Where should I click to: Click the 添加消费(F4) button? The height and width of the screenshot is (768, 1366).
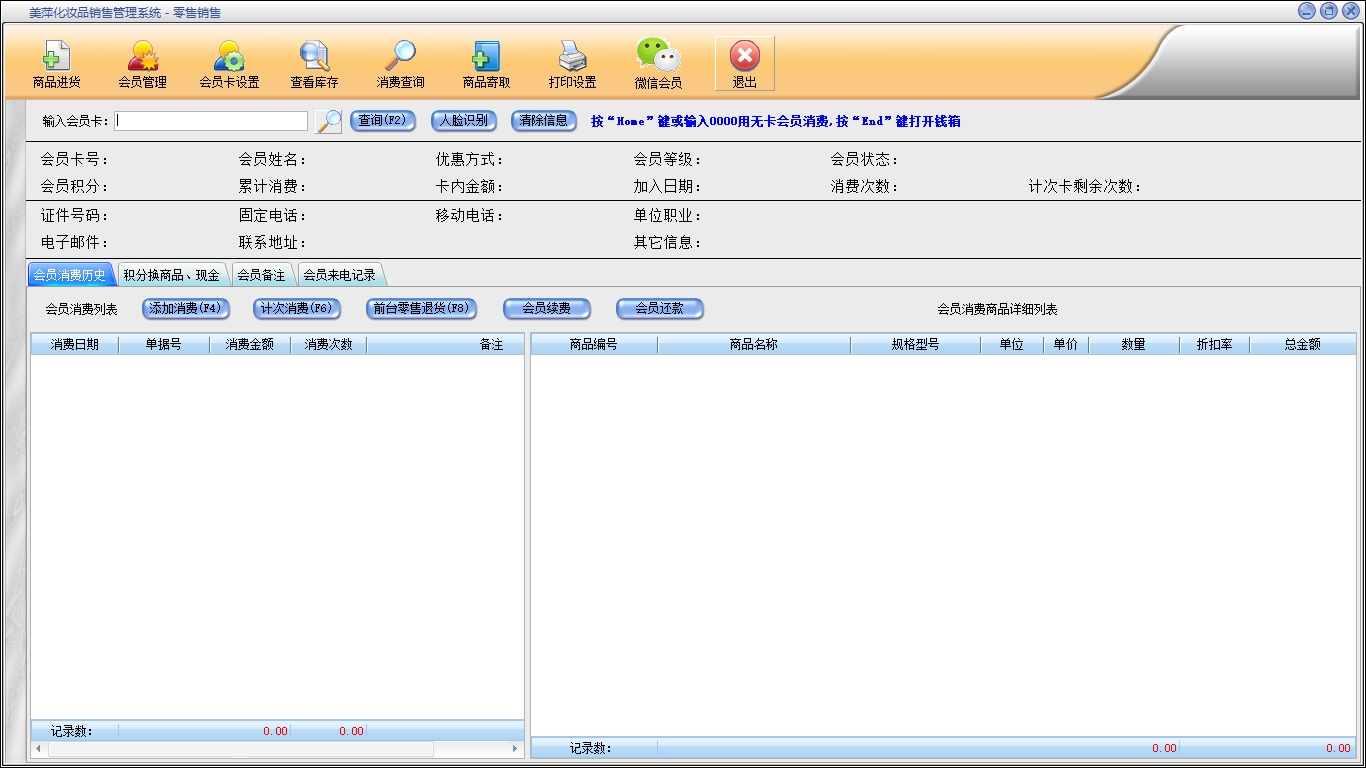(x=186, y=309)
